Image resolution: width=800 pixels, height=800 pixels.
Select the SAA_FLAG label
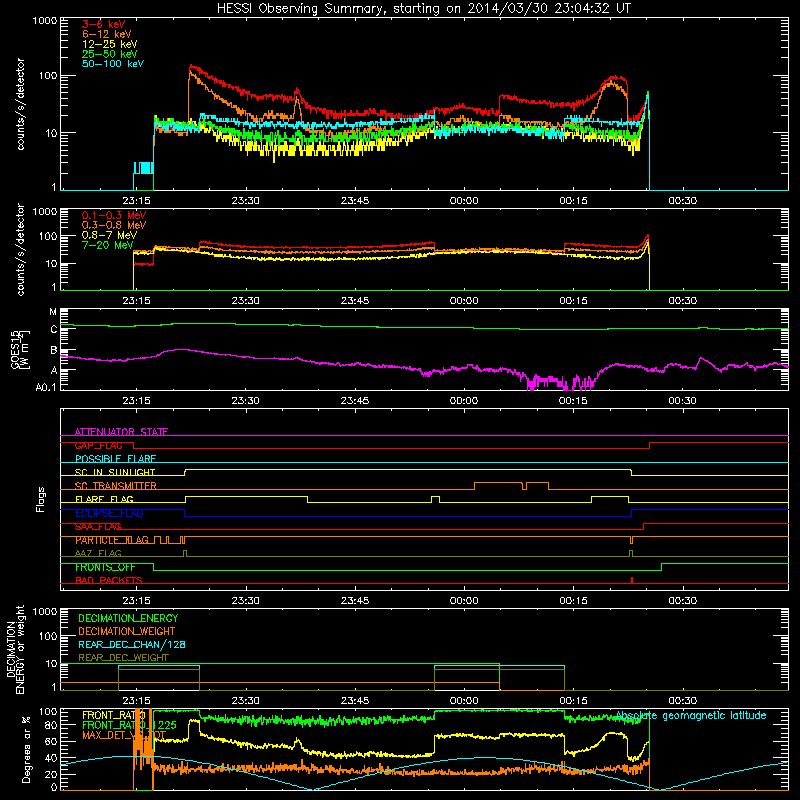[x=98, y=527]
